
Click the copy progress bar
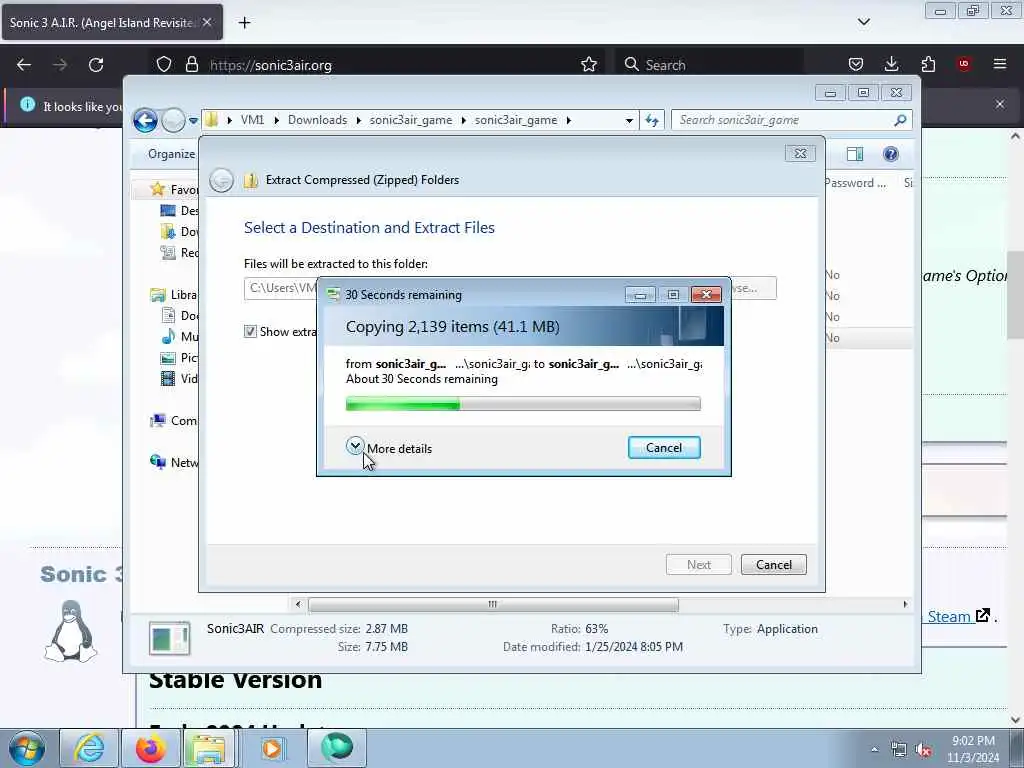[523, 404]
